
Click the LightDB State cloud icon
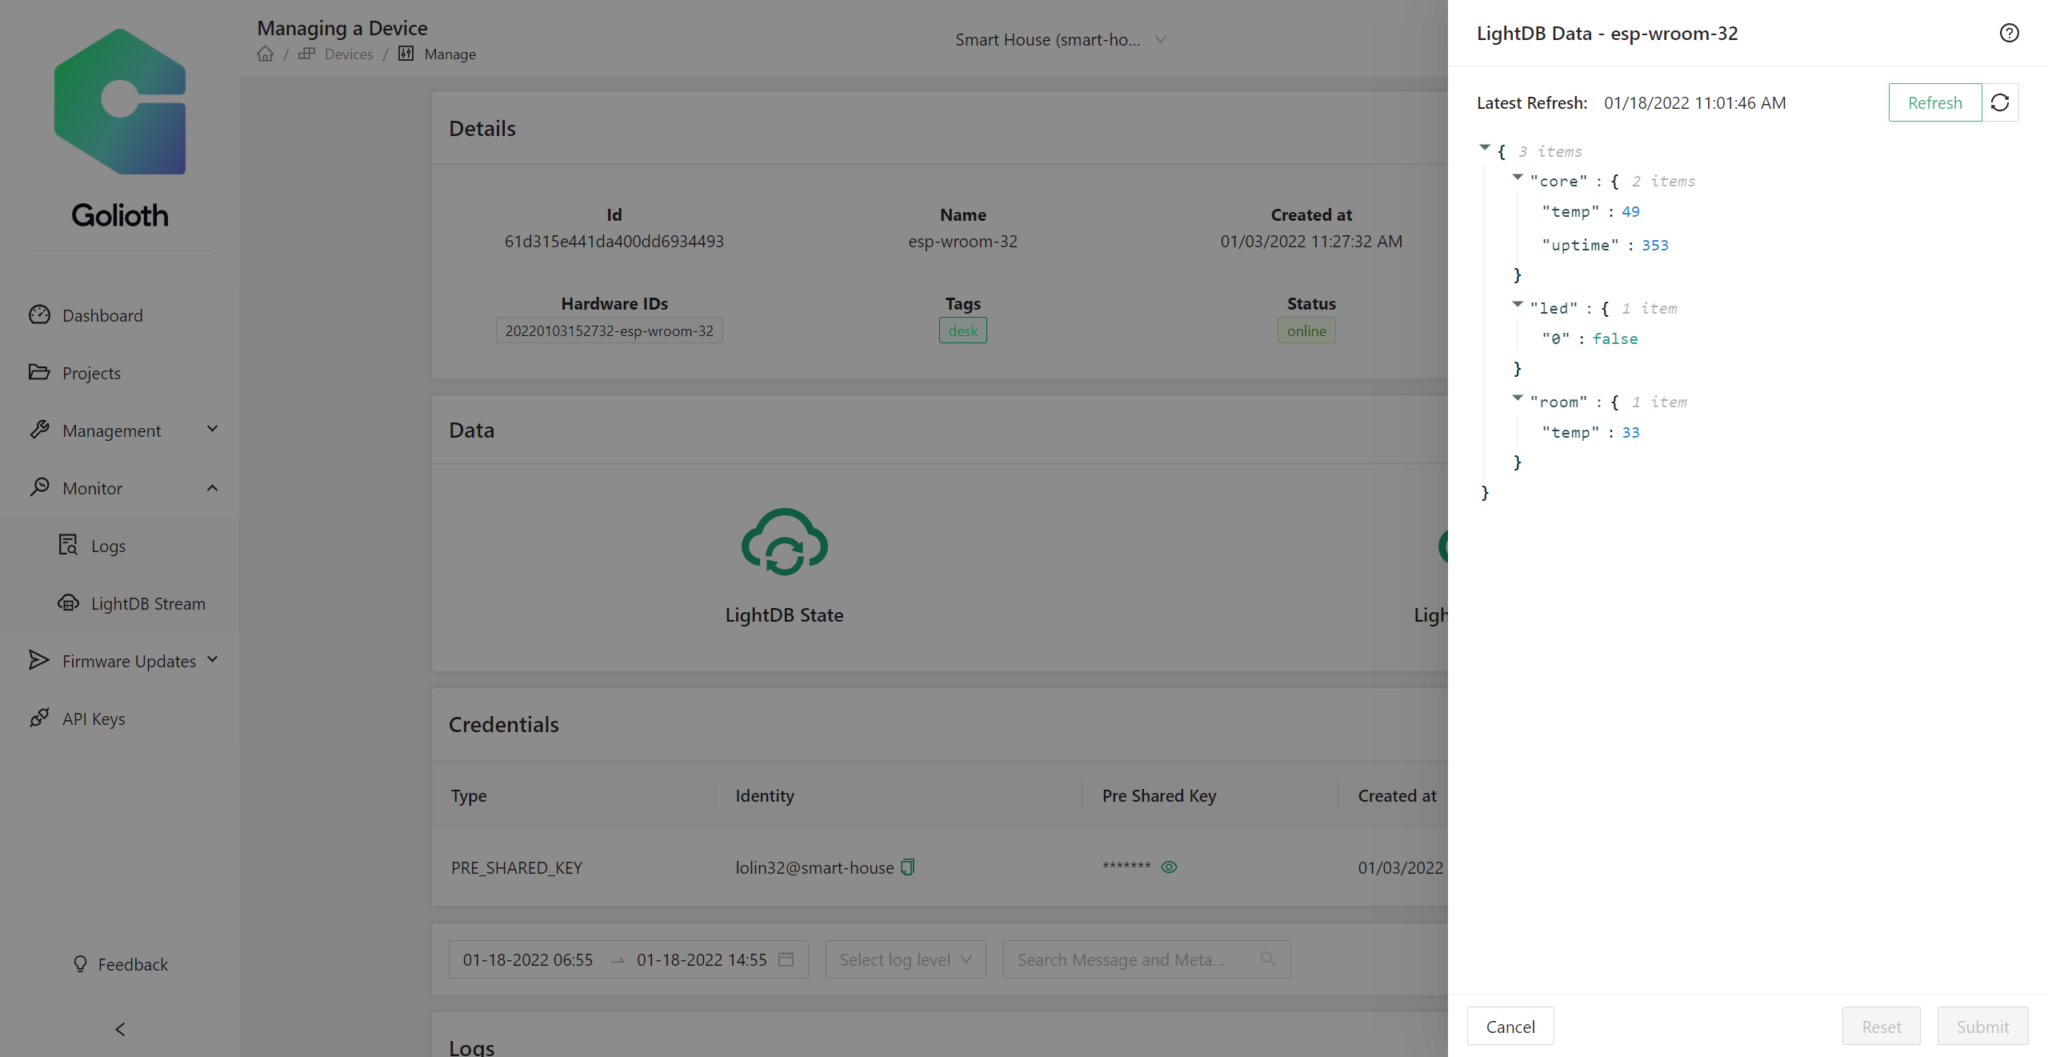coord(784,543)
